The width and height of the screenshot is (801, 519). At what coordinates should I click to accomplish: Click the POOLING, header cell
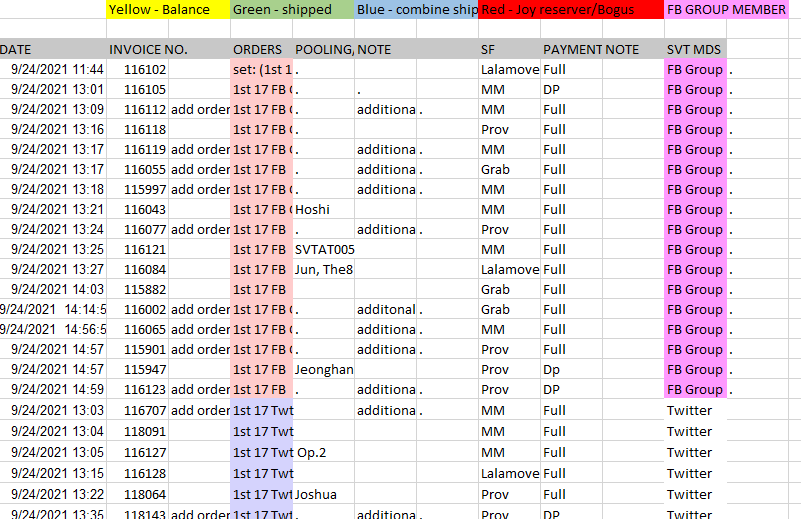coord(323,50)
